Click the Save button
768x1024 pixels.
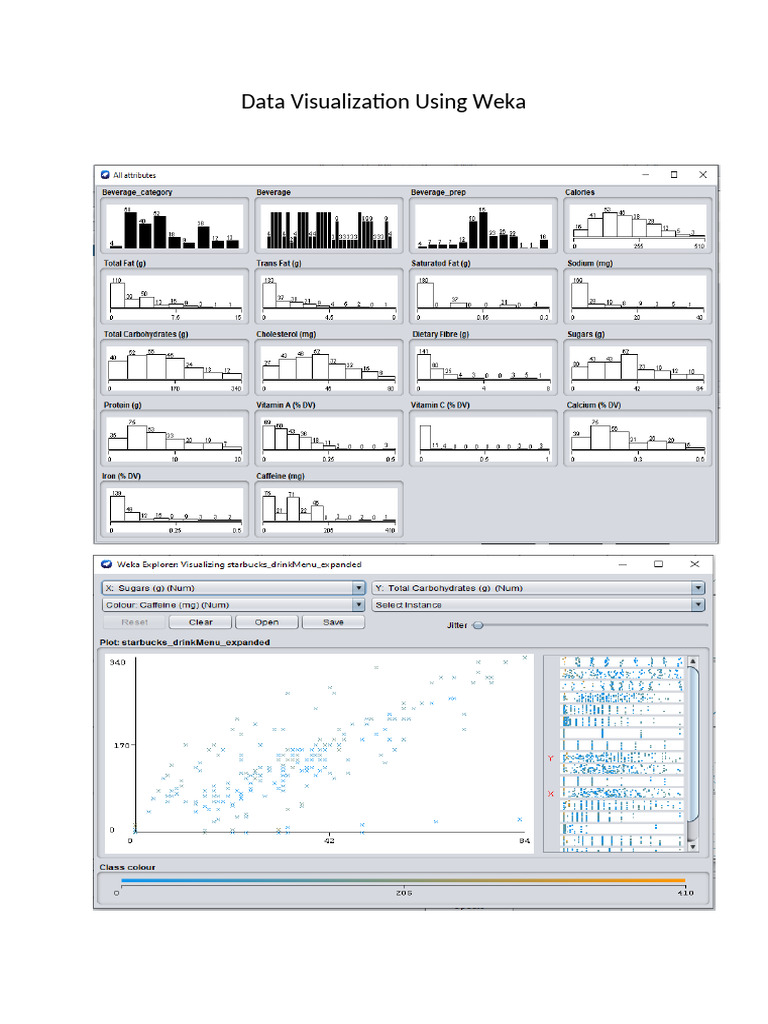point(333,622)
